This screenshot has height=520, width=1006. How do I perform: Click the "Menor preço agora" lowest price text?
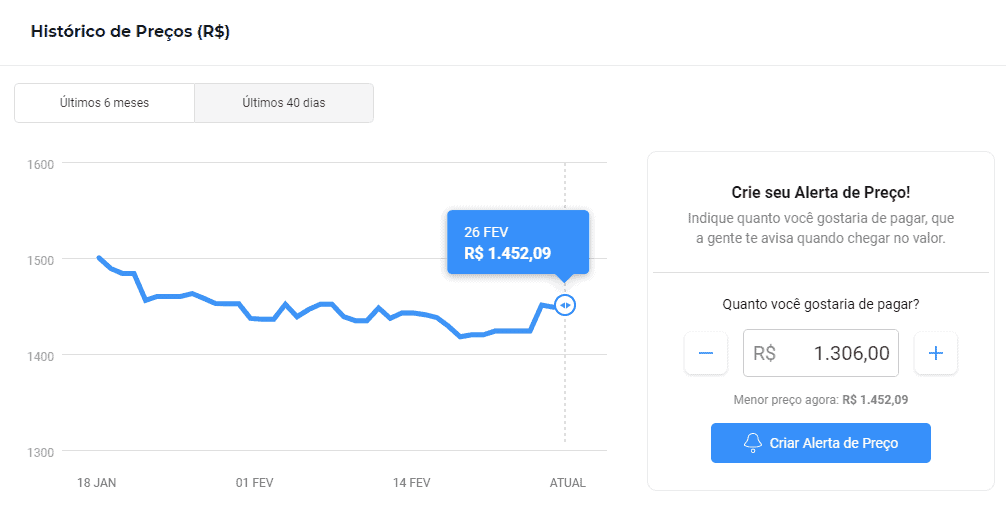[820, 400]
